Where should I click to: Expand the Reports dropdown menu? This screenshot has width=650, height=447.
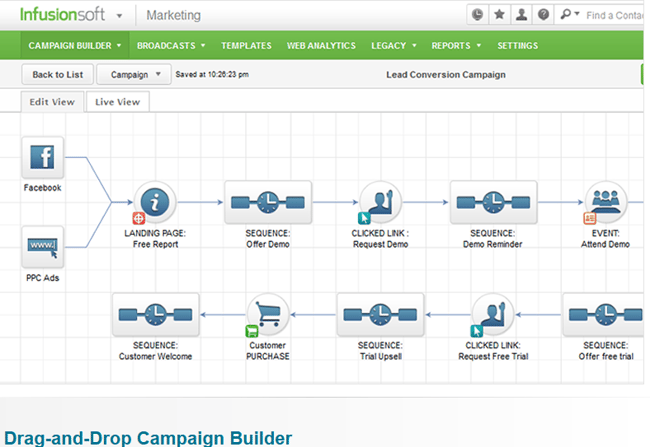click(456, 46)
